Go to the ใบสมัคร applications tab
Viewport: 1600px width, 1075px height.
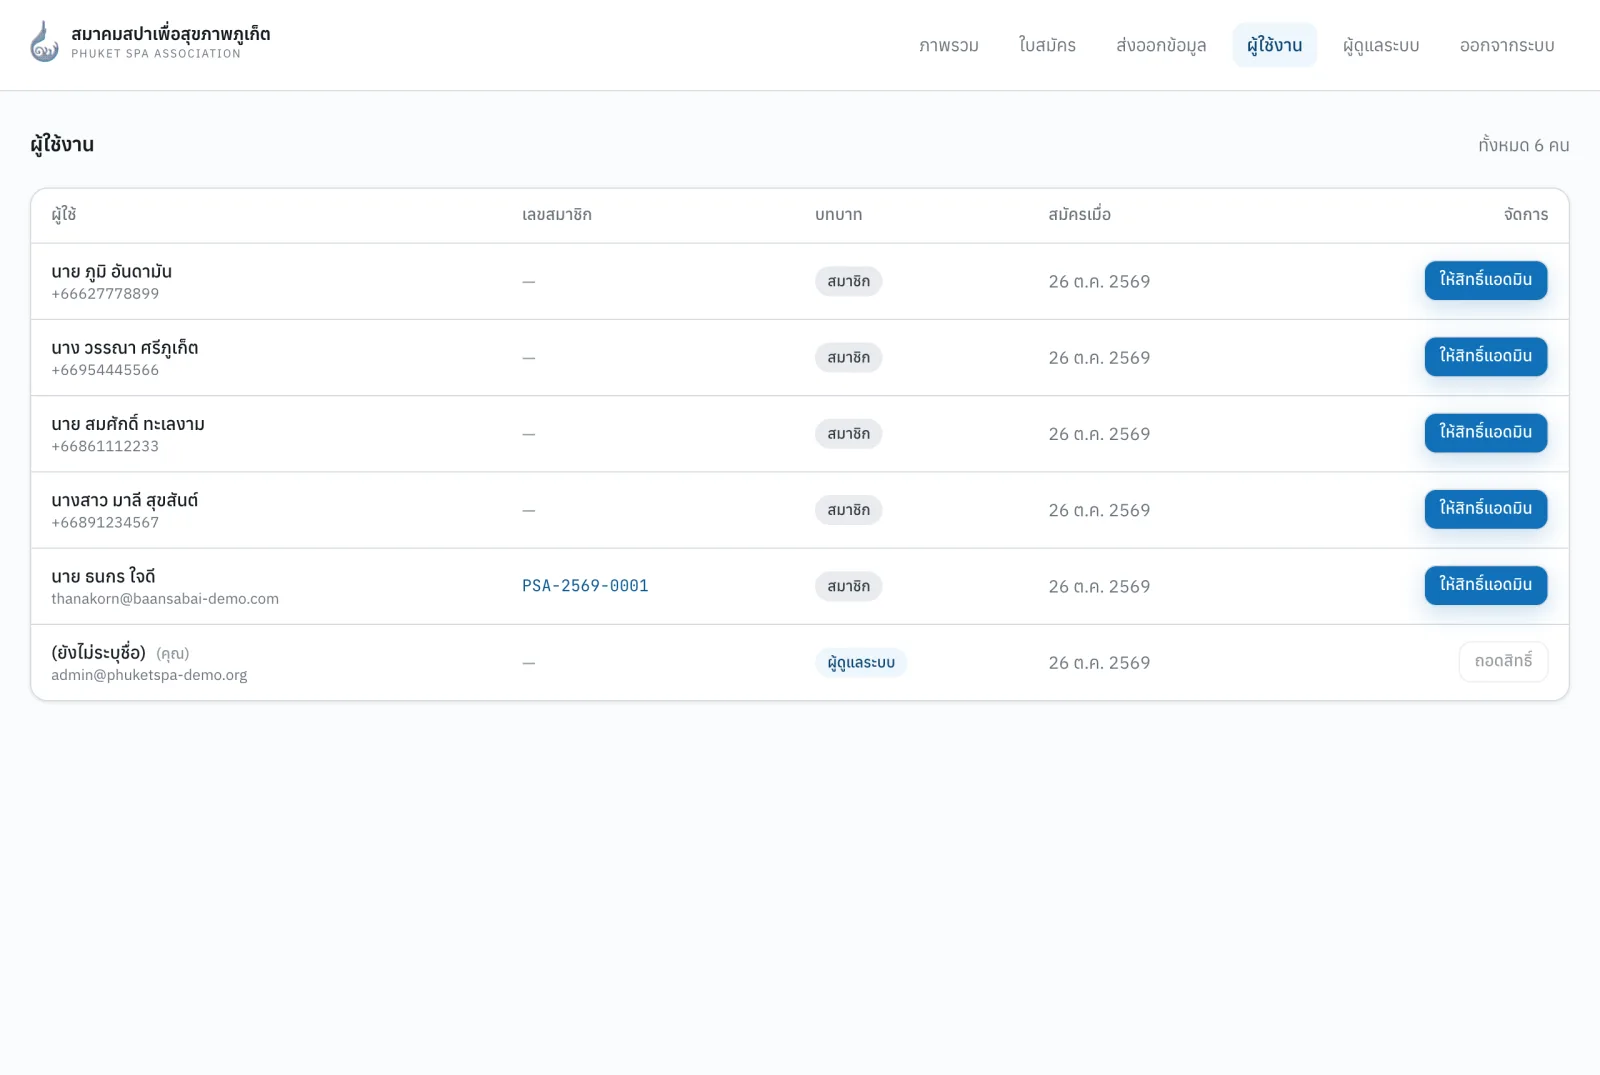coord(1047,45)
